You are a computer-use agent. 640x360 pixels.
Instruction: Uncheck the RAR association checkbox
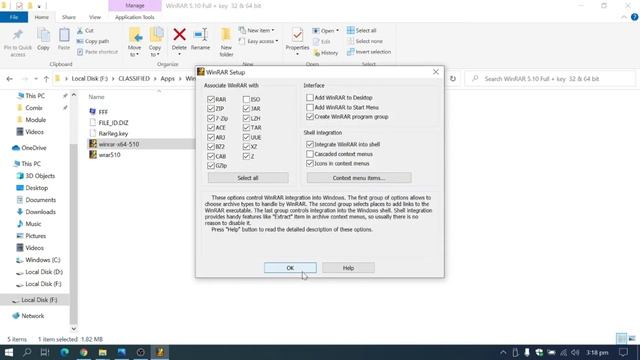click(x=211, y=99)
